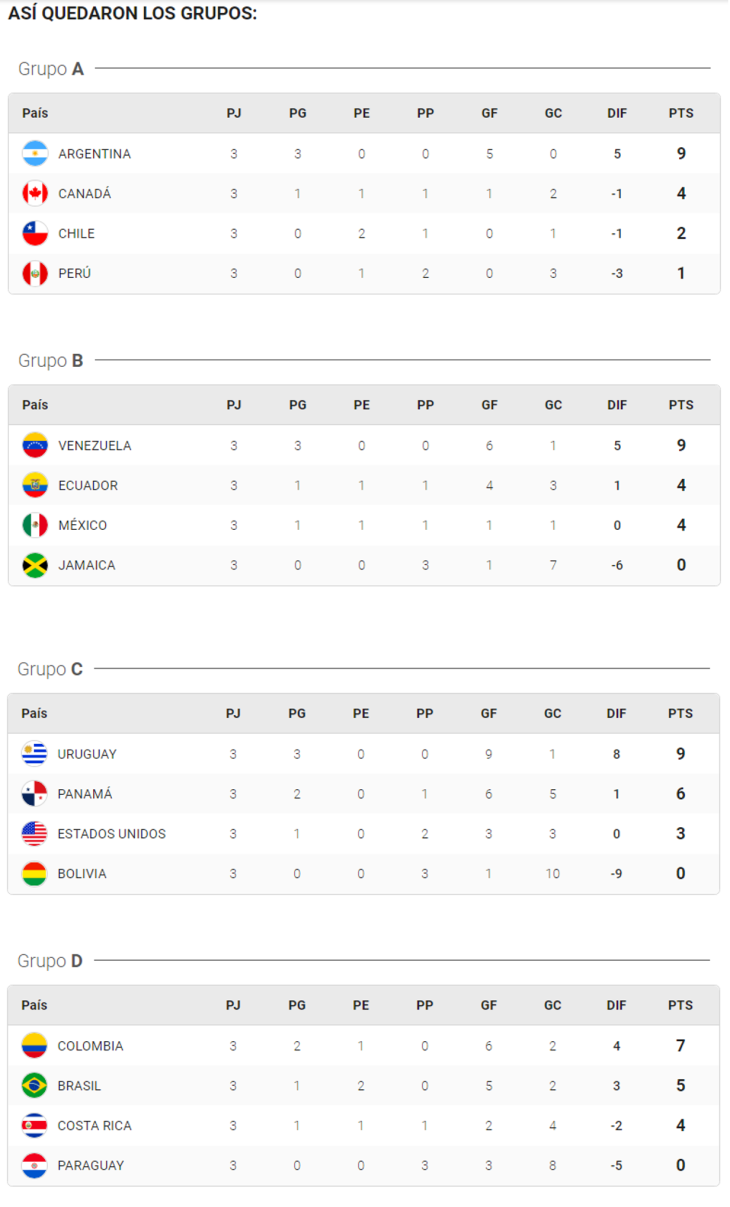Click the Costa Rica flag icon
This screenshot has height=1207, width=730.
(34, 1126)
